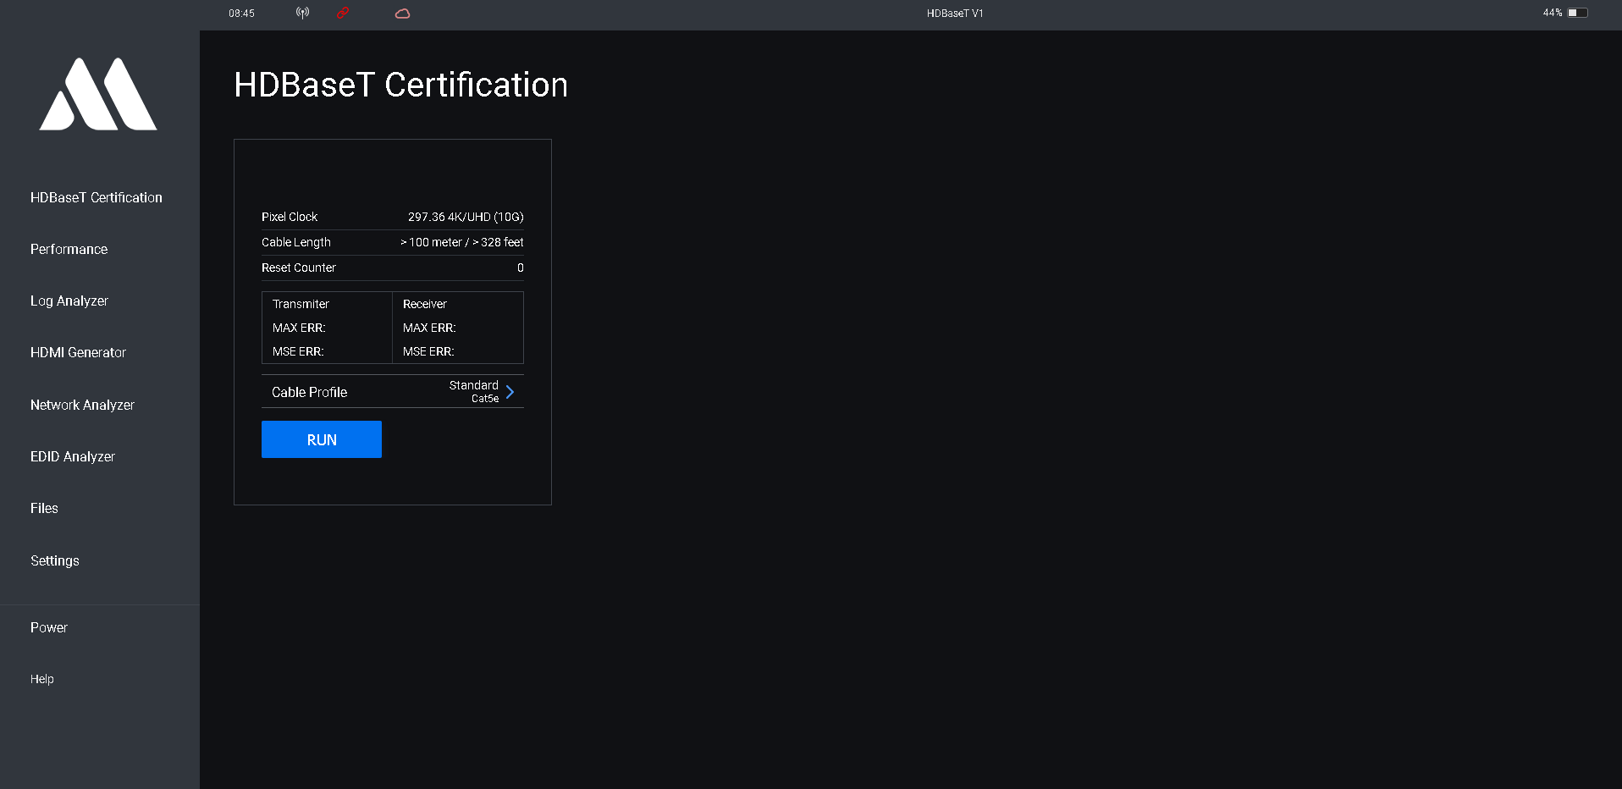This screenshot has height=789, width=1622.
Task: Click the Pixel Clock value 297.36 4K/UHD
Action: coord(465,217)
